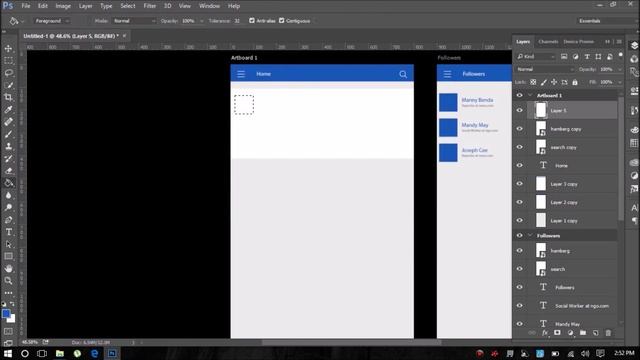Hide the Followers artboard visibility
The width and height of the screenshot is (640, 360).
tap(520, 236)
